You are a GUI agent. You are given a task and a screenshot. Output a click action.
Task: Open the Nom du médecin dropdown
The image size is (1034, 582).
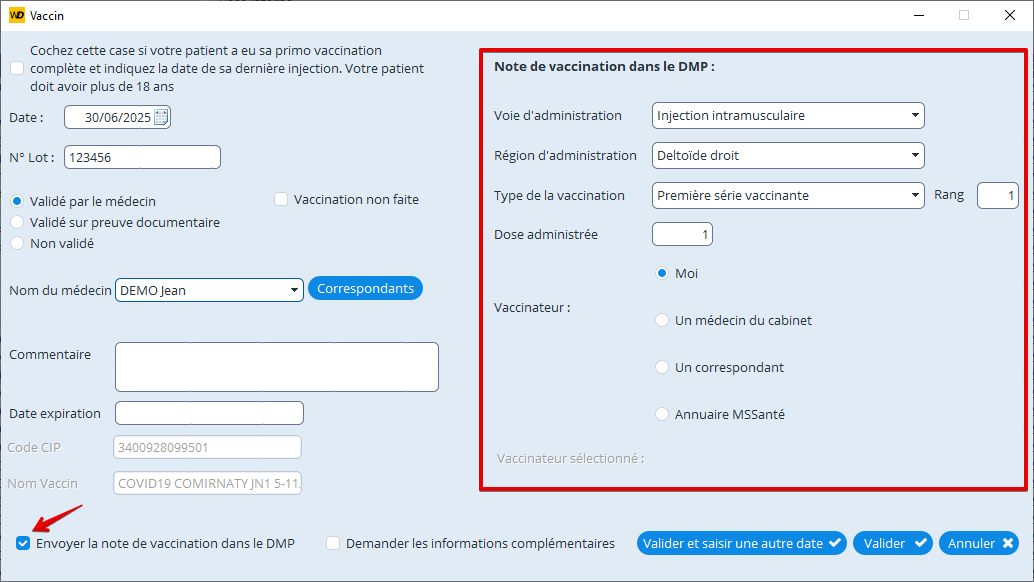[x=294, y=290]
